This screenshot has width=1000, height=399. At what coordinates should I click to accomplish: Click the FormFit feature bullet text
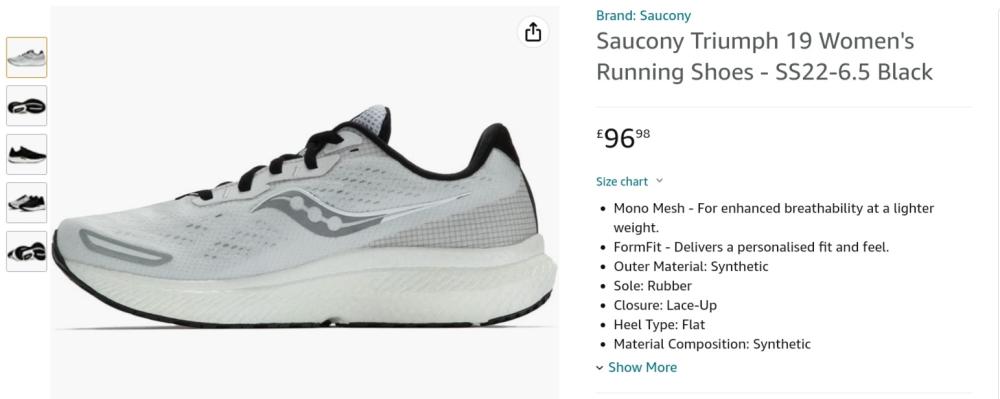tap(751, 247)
